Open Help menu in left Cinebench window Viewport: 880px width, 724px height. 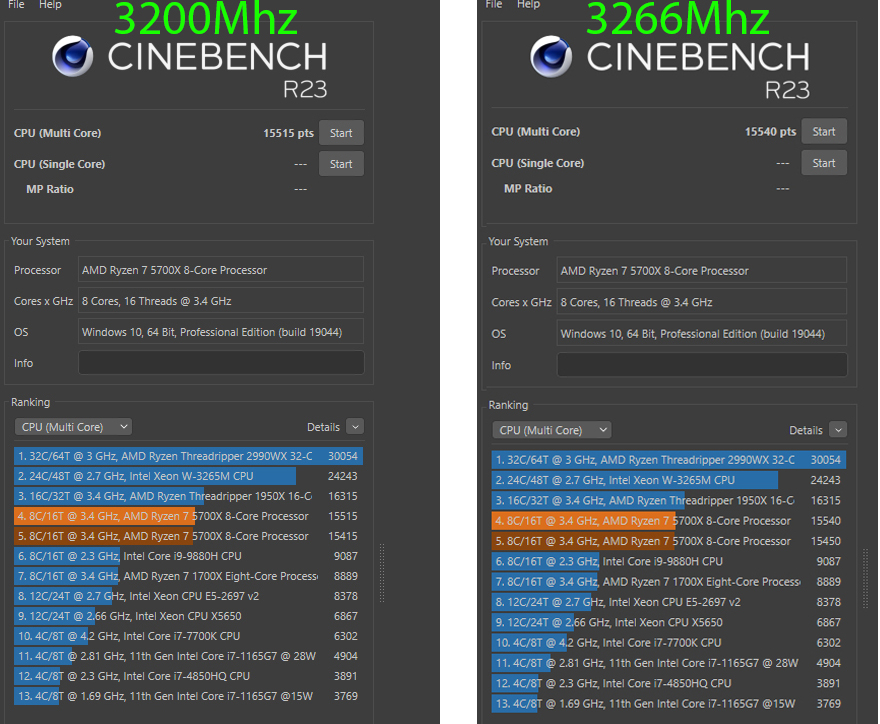50,4
